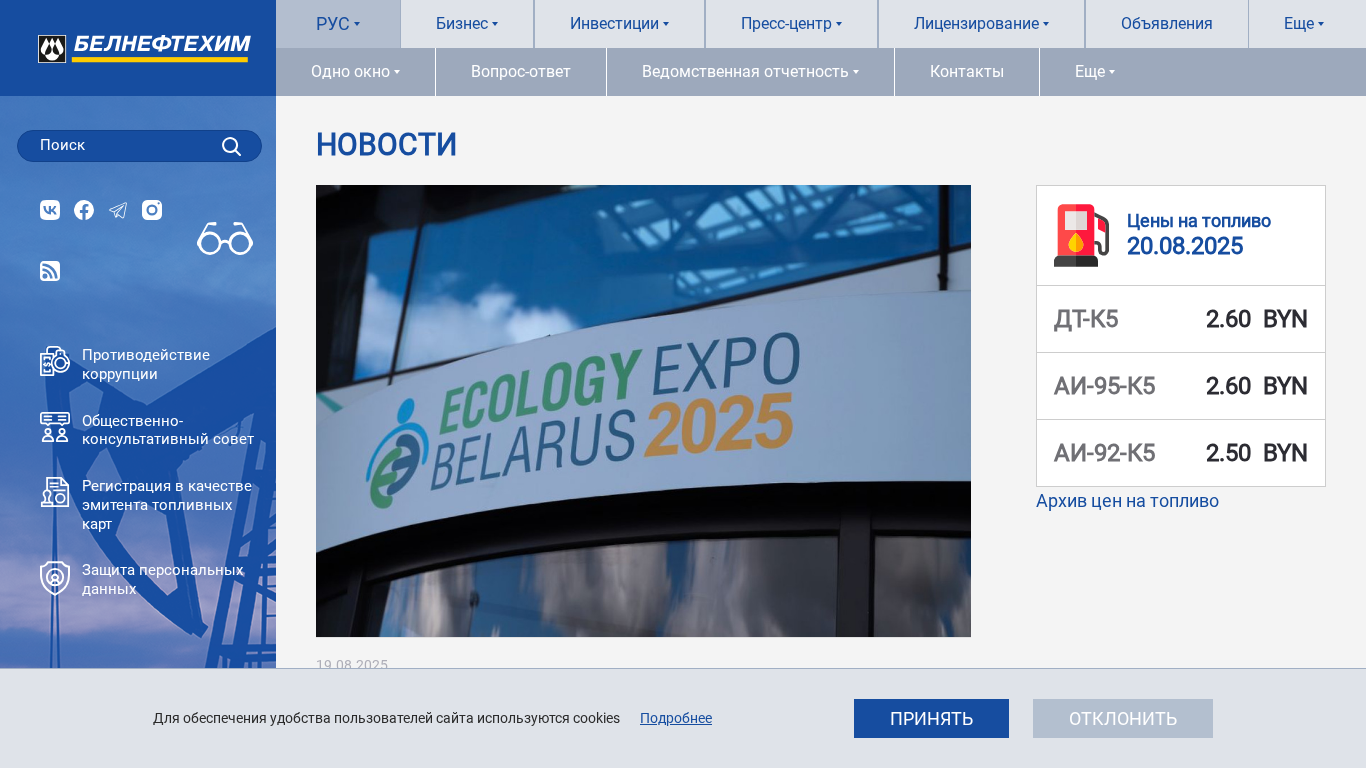
Task: Click the search magnifier icon
Action: coord(231,146)
